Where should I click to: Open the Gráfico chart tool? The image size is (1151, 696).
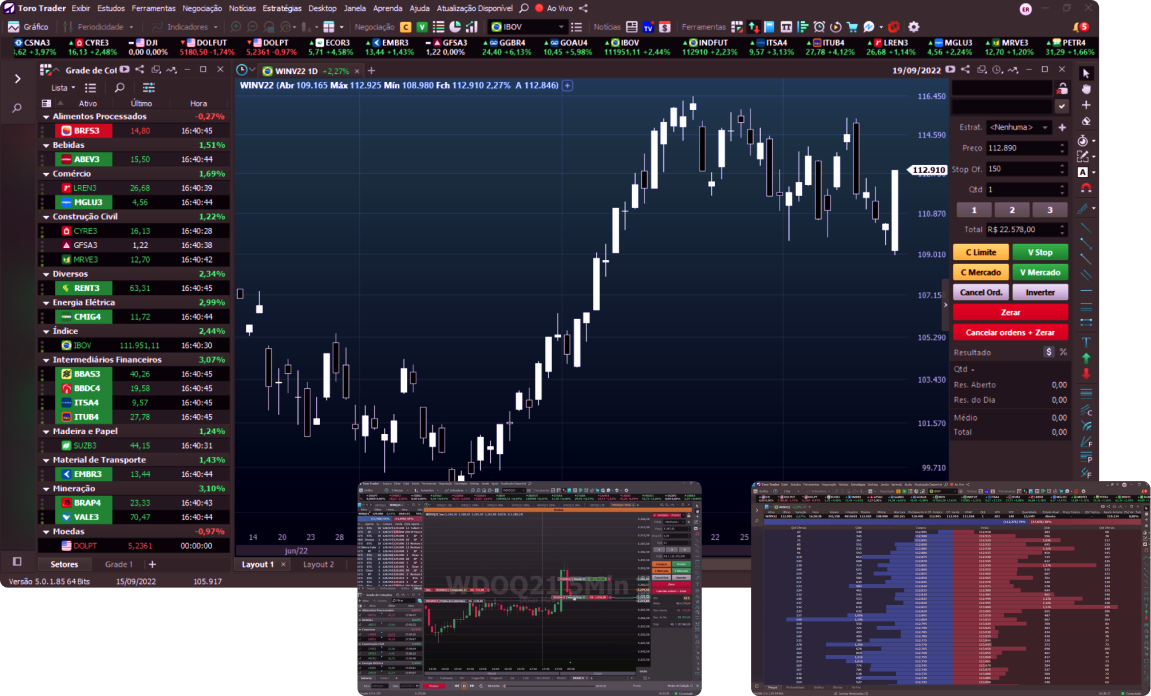coord(28,26)
